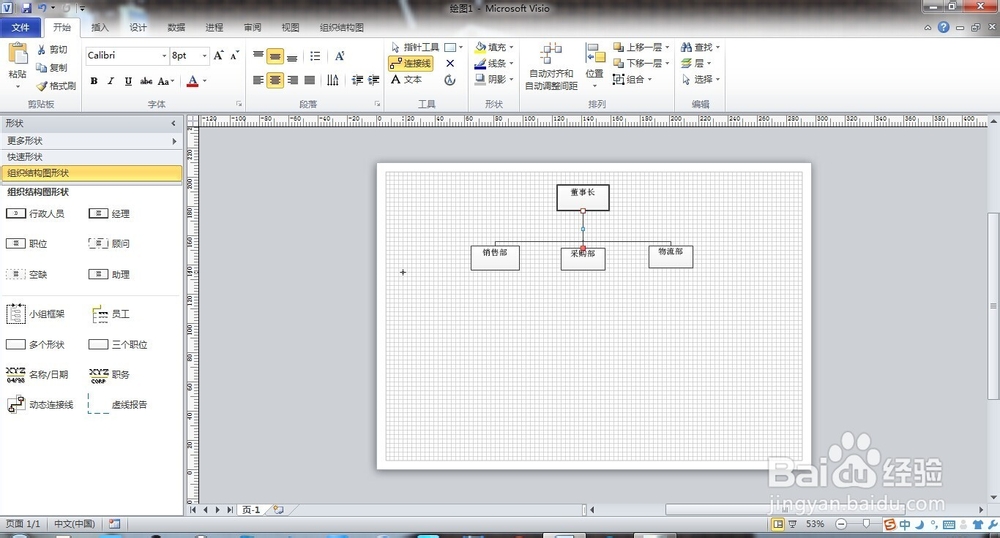Click the Copy (复制) button

[52, 67]
